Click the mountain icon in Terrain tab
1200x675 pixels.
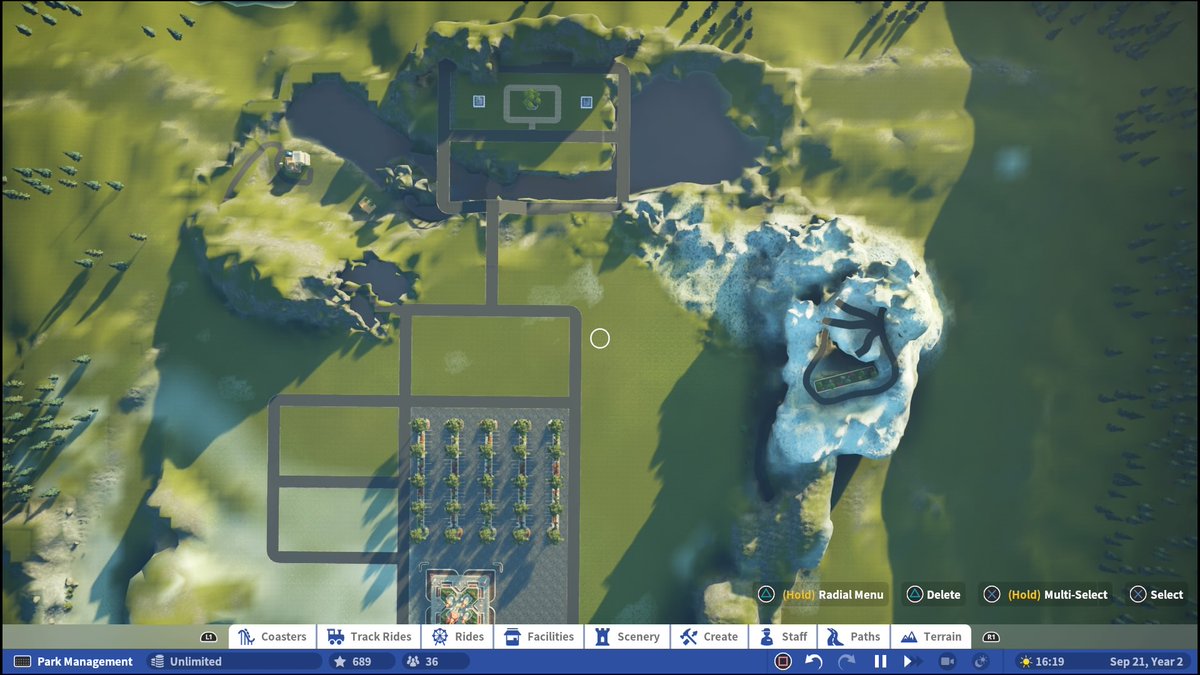[x=908, y=637]
